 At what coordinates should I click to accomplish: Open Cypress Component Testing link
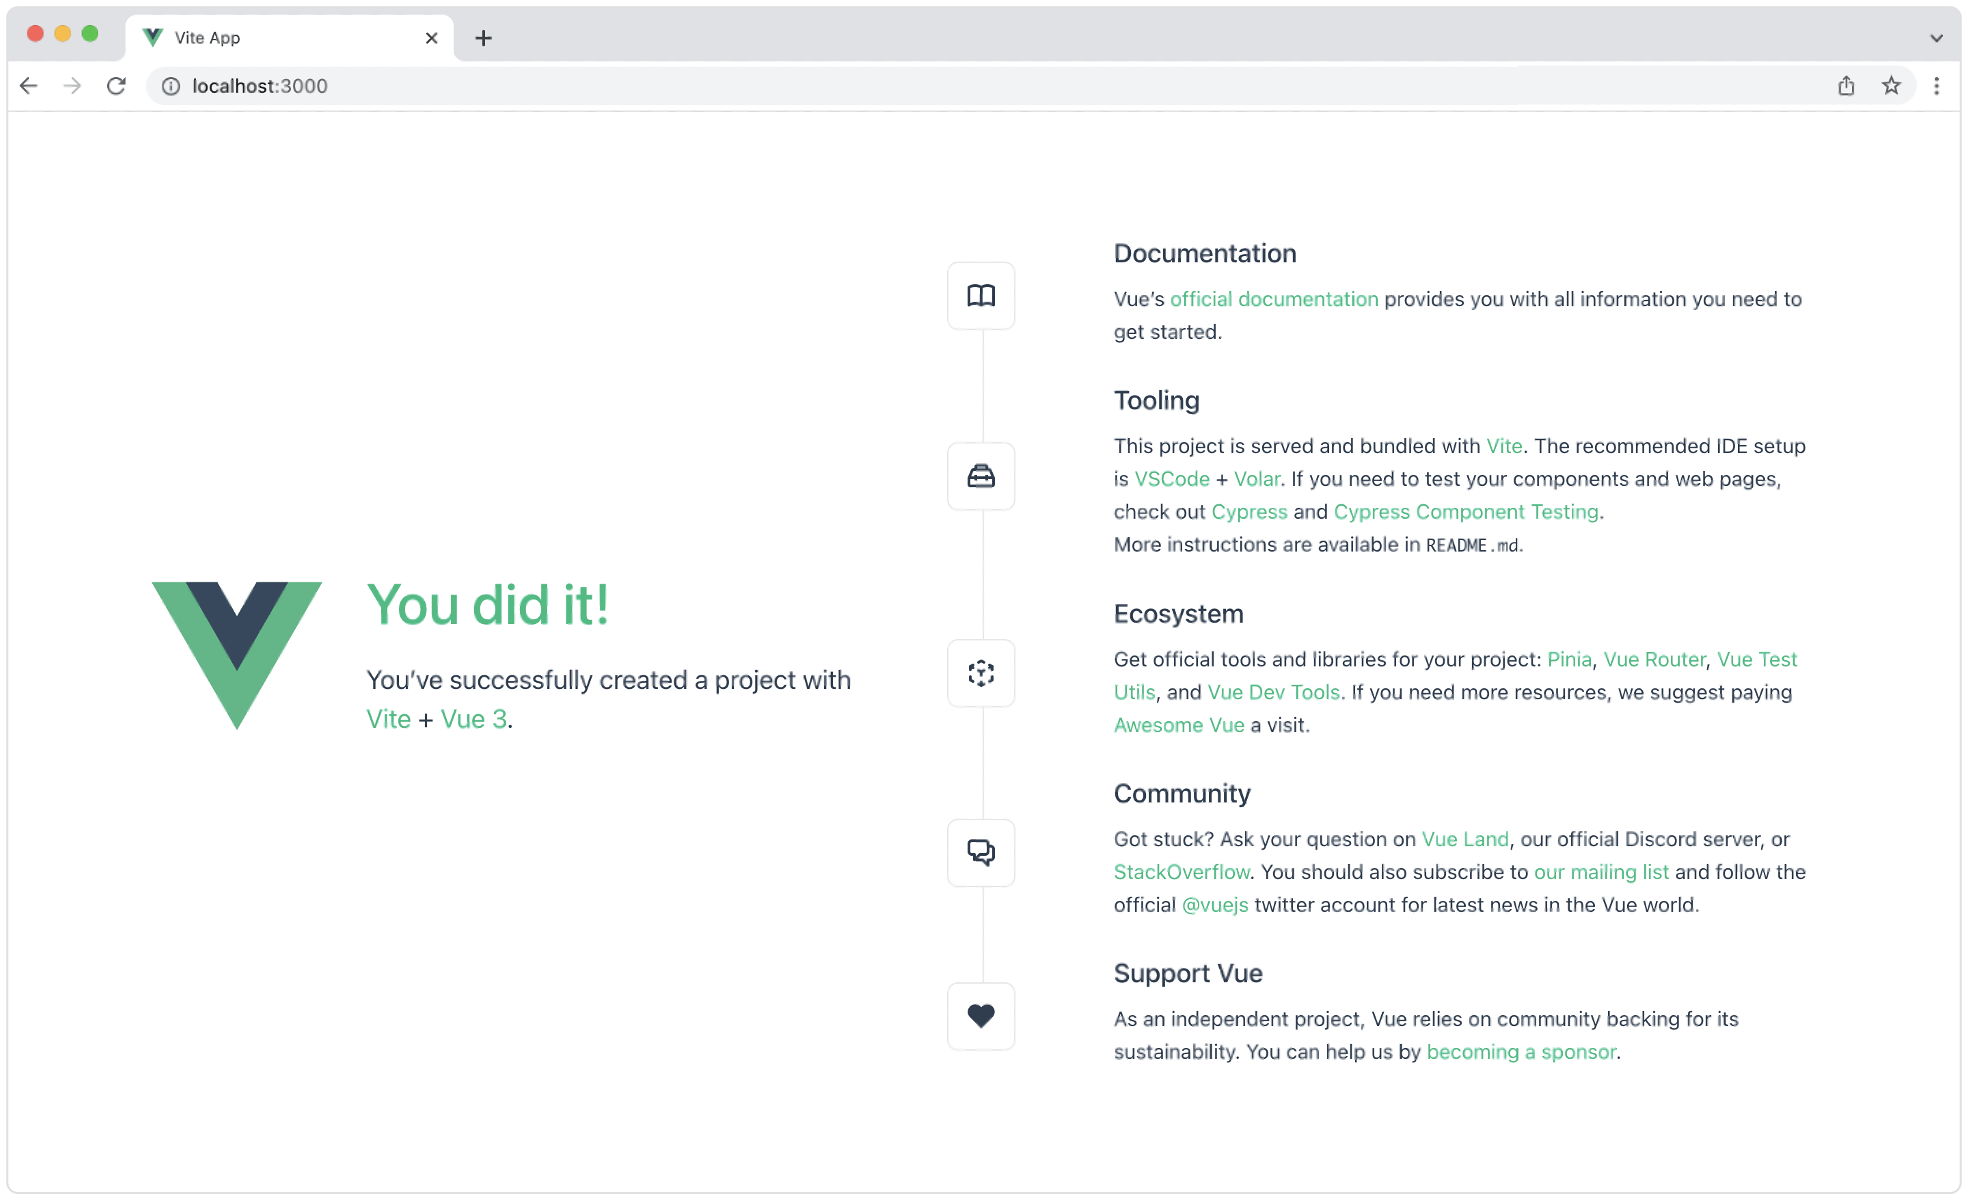pos(1466,512)
